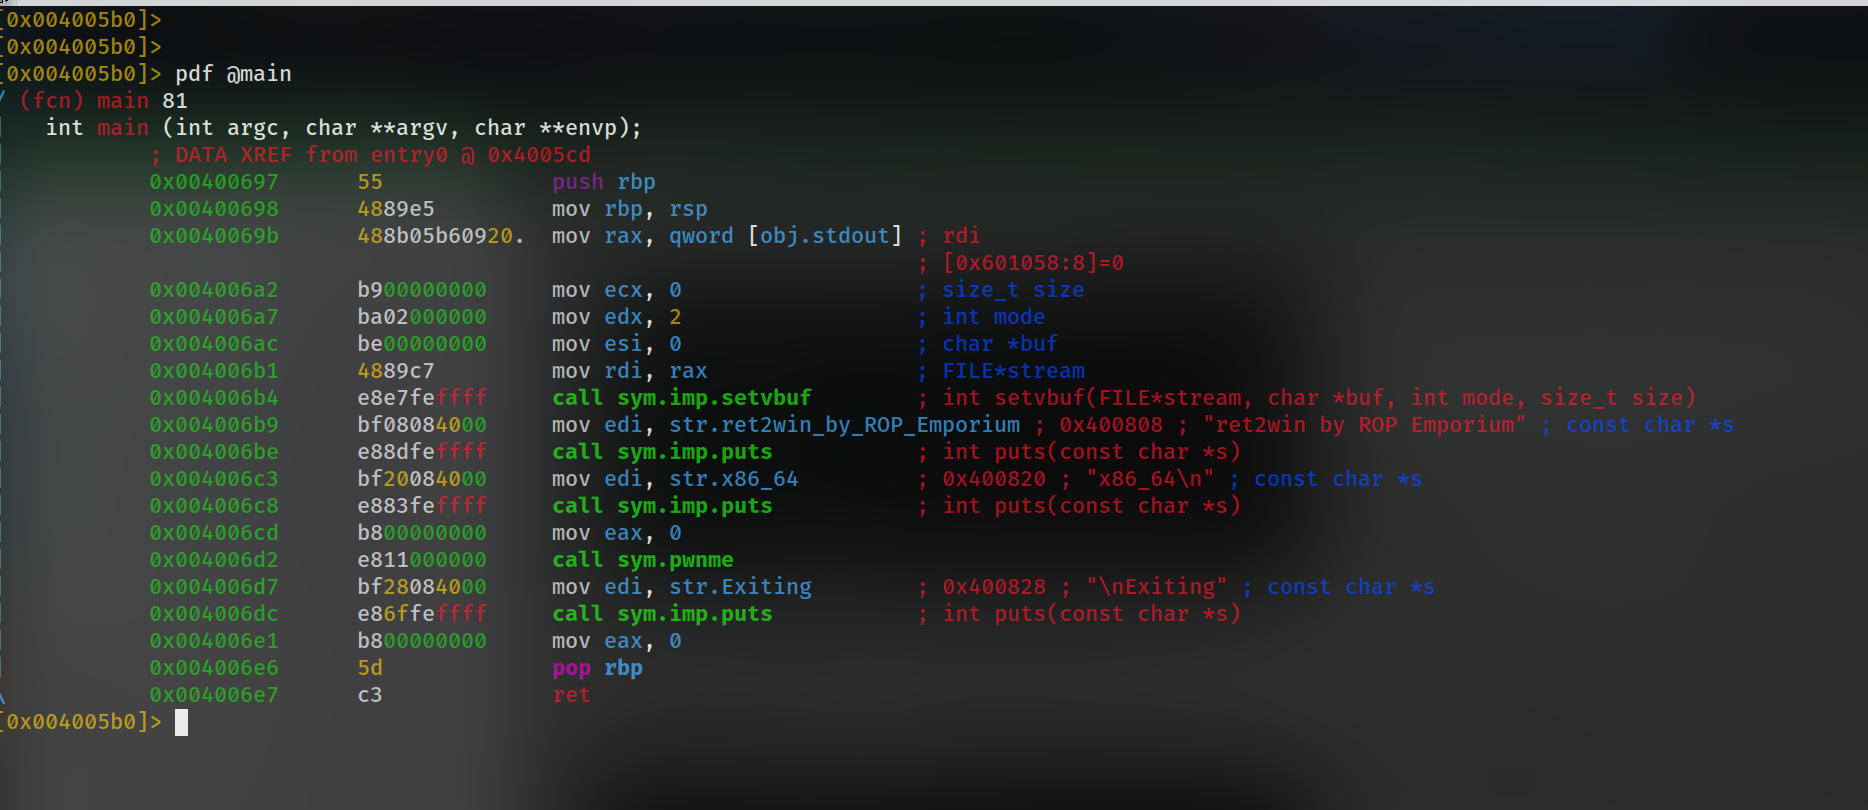Screen dimensions: 1868x810
Task: Click opcode bytes e811000000
Action: [x=422, y=560]
